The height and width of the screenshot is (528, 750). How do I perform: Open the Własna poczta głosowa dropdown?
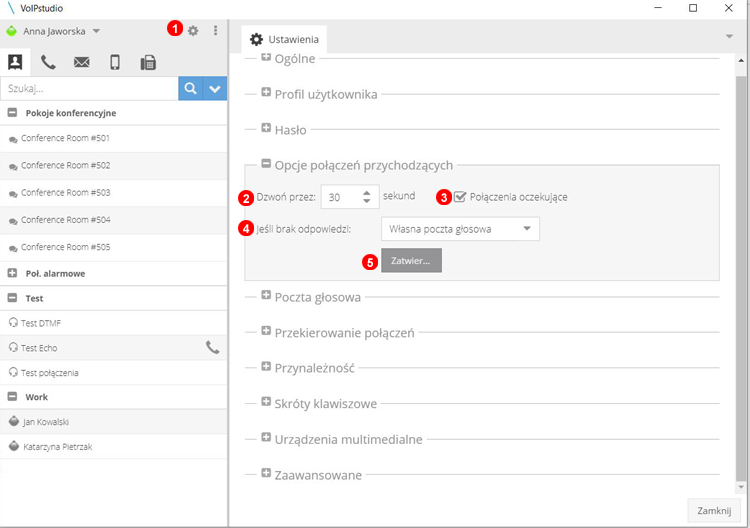click(460, 229)
